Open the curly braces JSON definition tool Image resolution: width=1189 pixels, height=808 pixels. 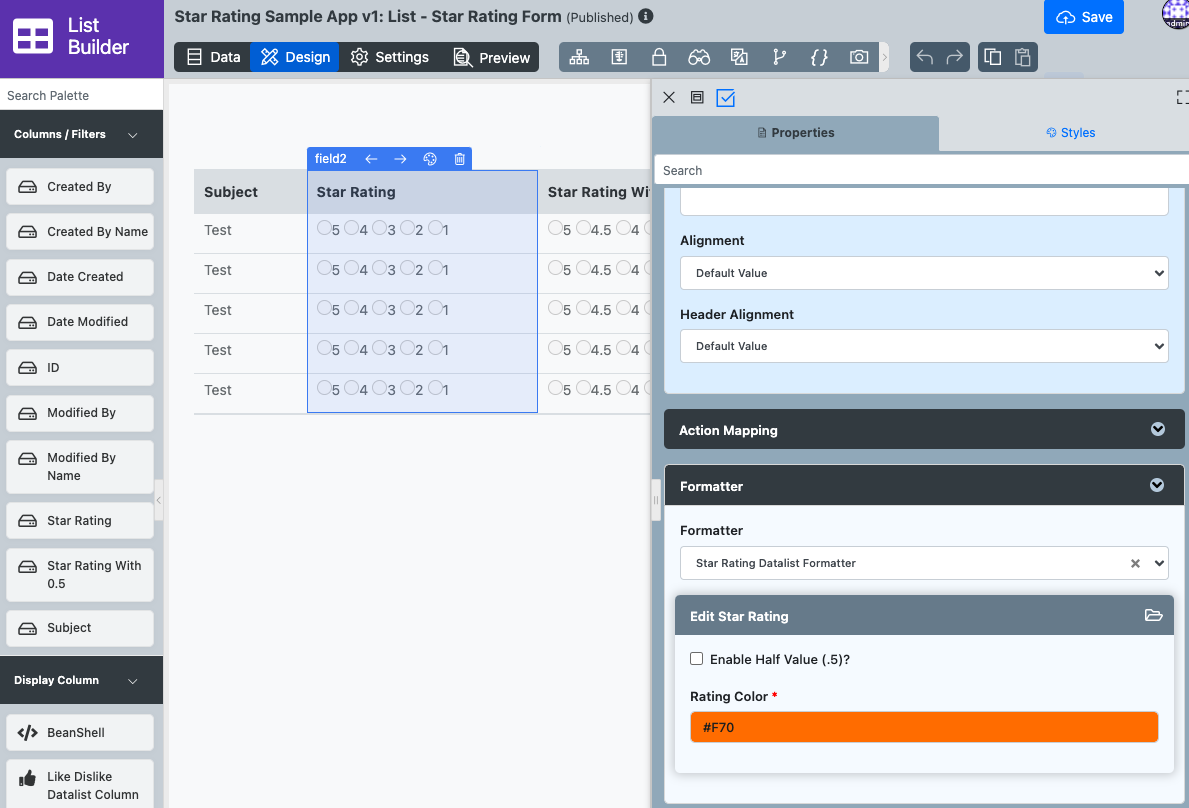point(819,57)
